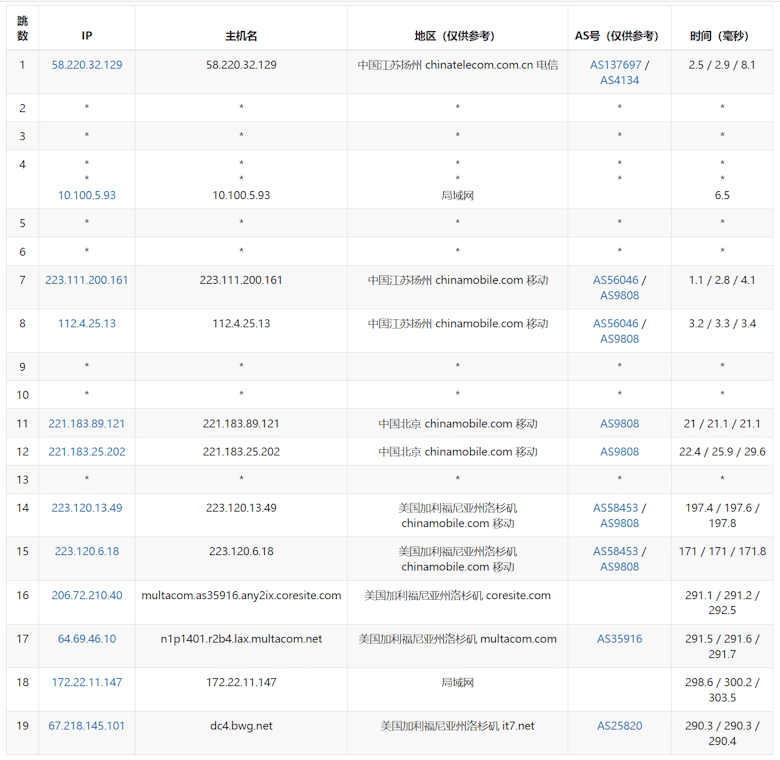The height and width of the screenshot is (760, 780).
Task: Click the blue 221.183.25.202 IP link
Action: pyautogui.click(x=87, y=452)
